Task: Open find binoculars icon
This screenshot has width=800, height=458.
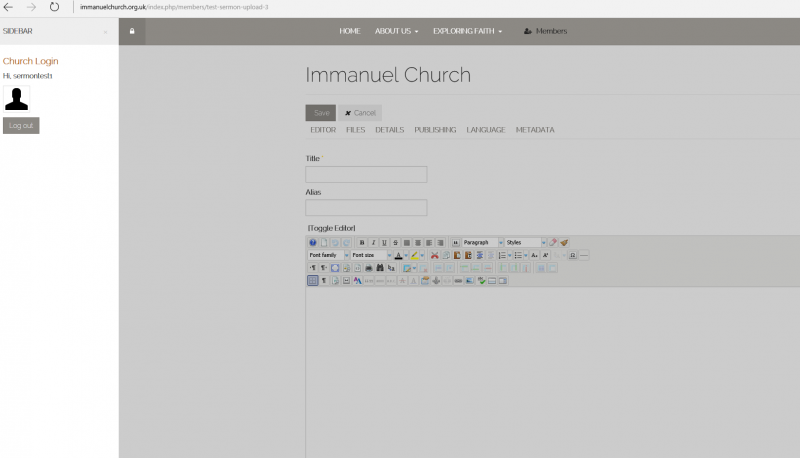Action: tap(380, 268)
